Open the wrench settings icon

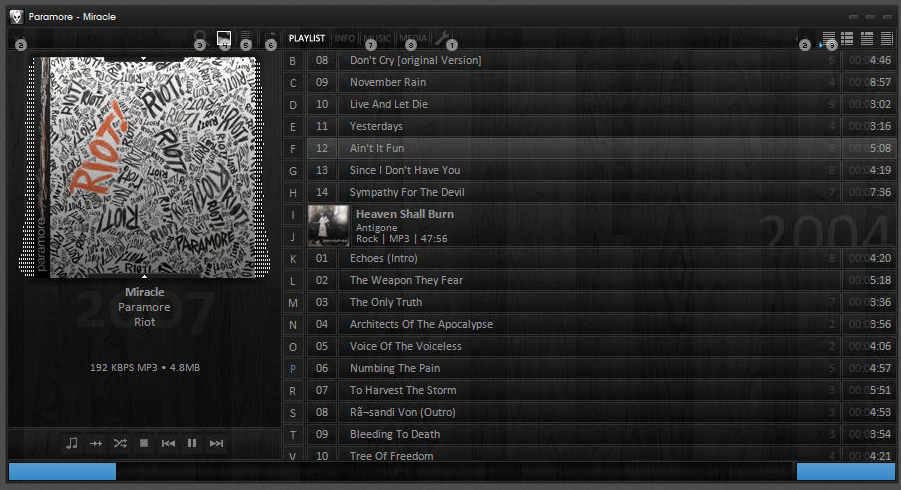[x=442, y=38]
